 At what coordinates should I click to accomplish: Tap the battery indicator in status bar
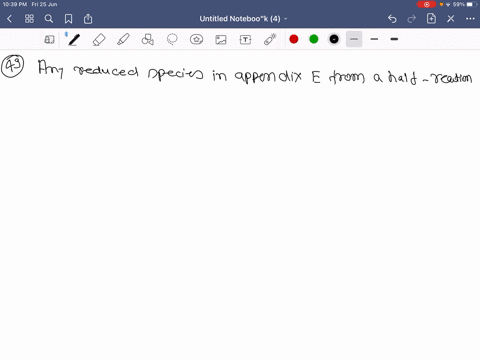[x=470, y=4]
